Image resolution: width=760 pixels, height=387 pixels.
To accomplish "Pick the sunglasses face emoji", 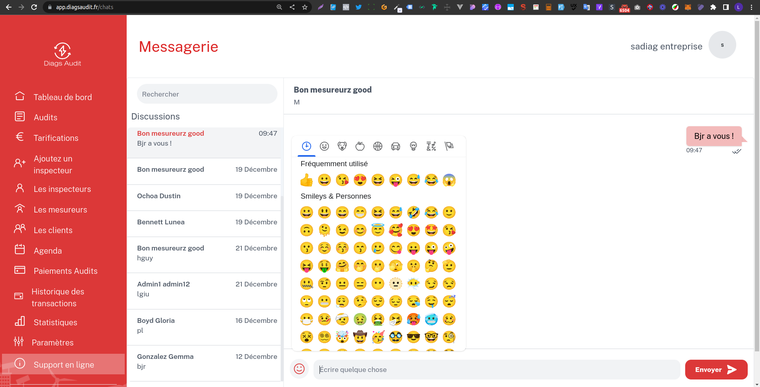I will coord(413,337).
